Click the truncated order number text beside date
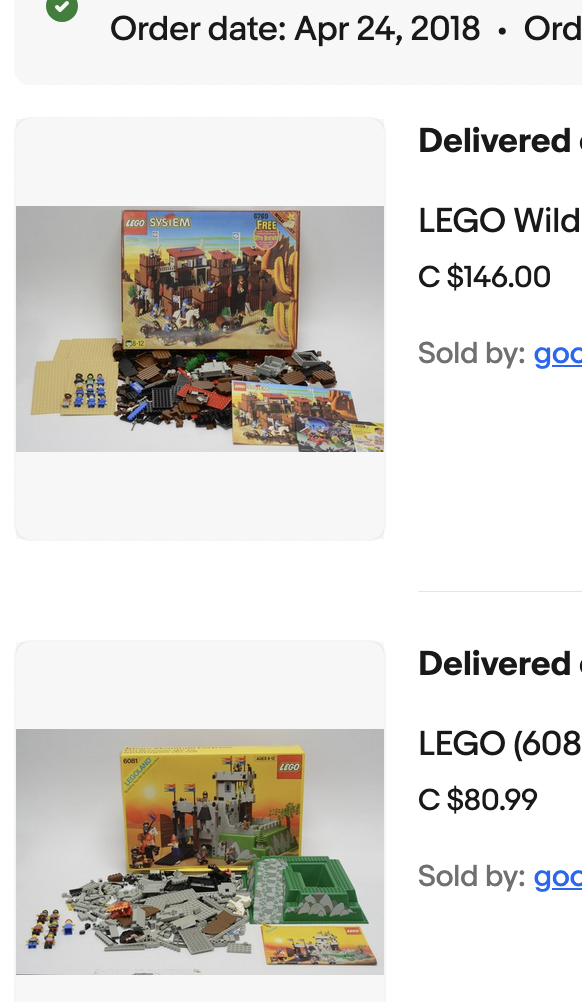 [x=553, y=29]
